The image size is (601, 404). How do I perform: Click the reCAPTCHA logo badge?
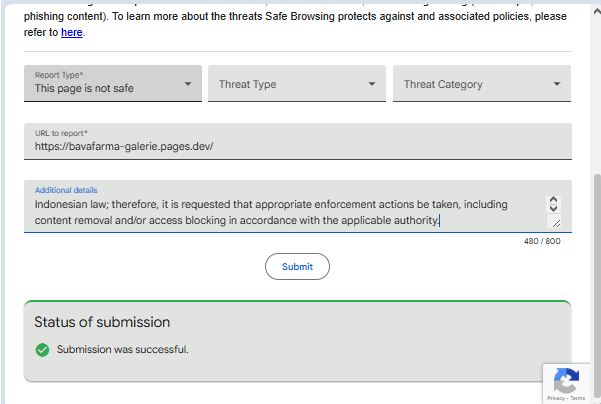pyautogui.click(x=566, y=380)
